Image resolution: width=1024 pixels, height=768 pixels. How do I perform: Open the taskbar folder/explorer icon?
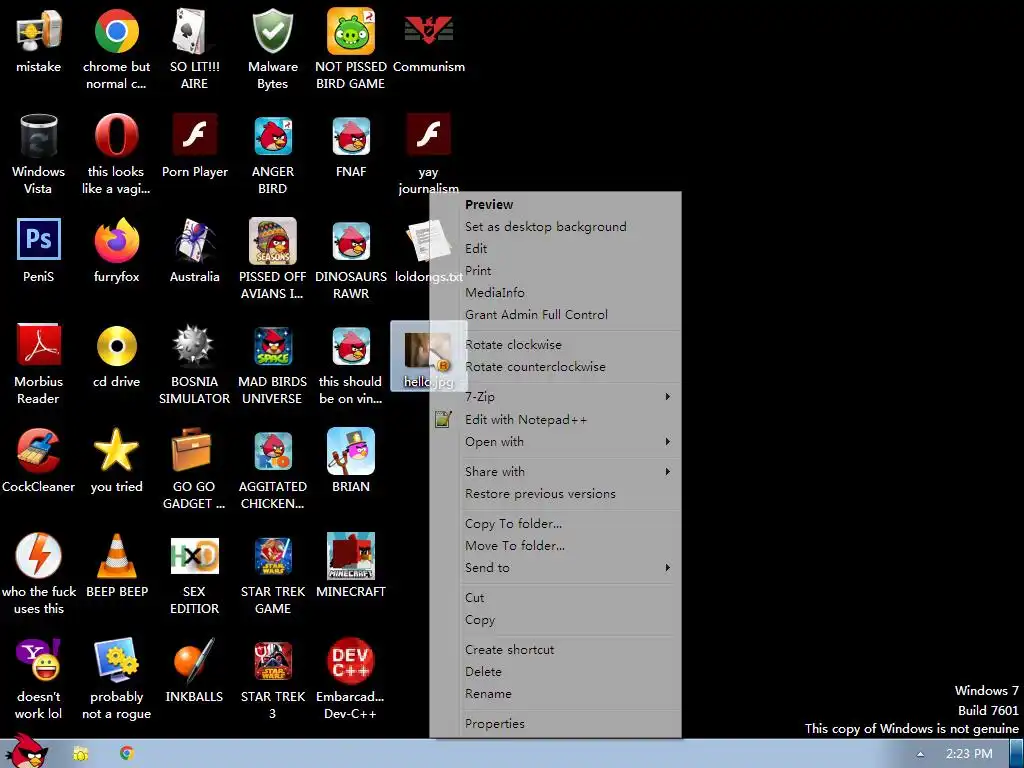[x=81, y=754]
